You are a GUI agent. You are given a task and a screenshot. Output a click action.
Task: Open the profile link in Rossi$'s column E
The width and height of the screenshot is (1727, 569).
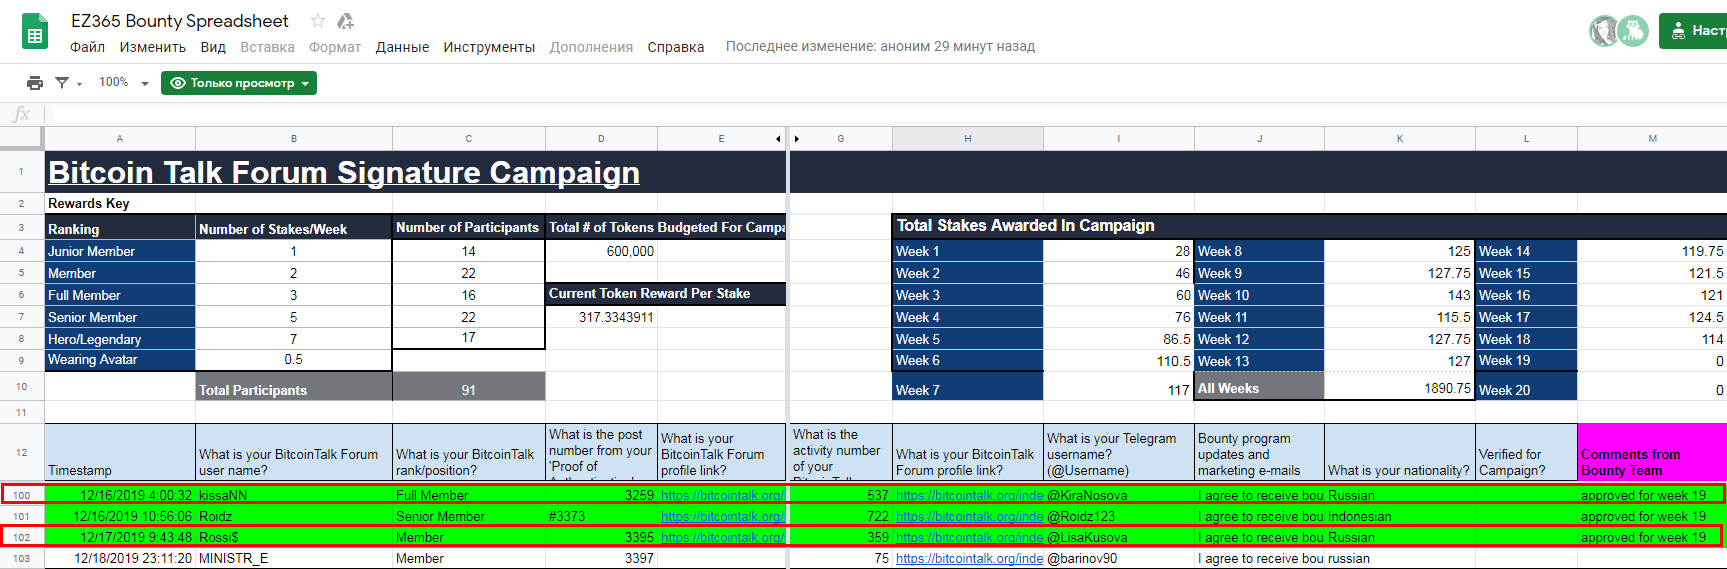pyautogui.click(x=722, y=537)
